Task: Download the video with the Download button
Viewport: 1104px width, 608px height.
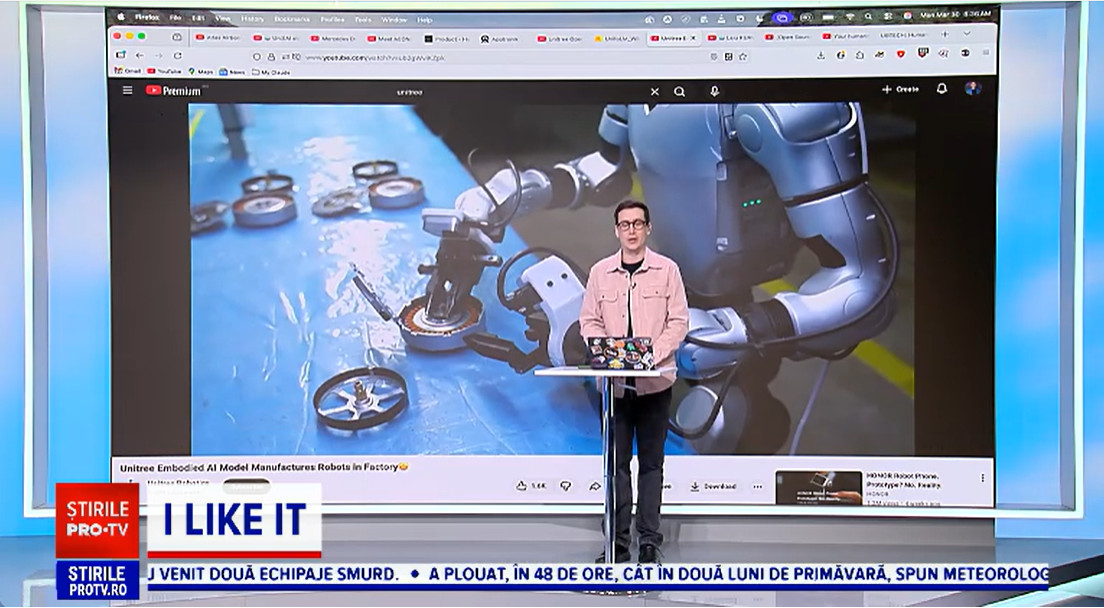Action: point(712,486)
